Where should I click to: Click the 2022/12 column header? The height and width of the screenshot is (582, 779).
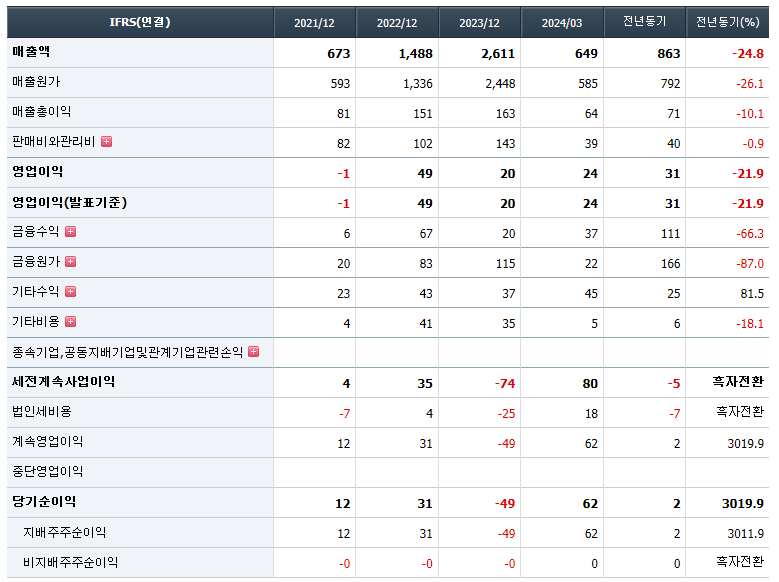click(x=397, y=22)
